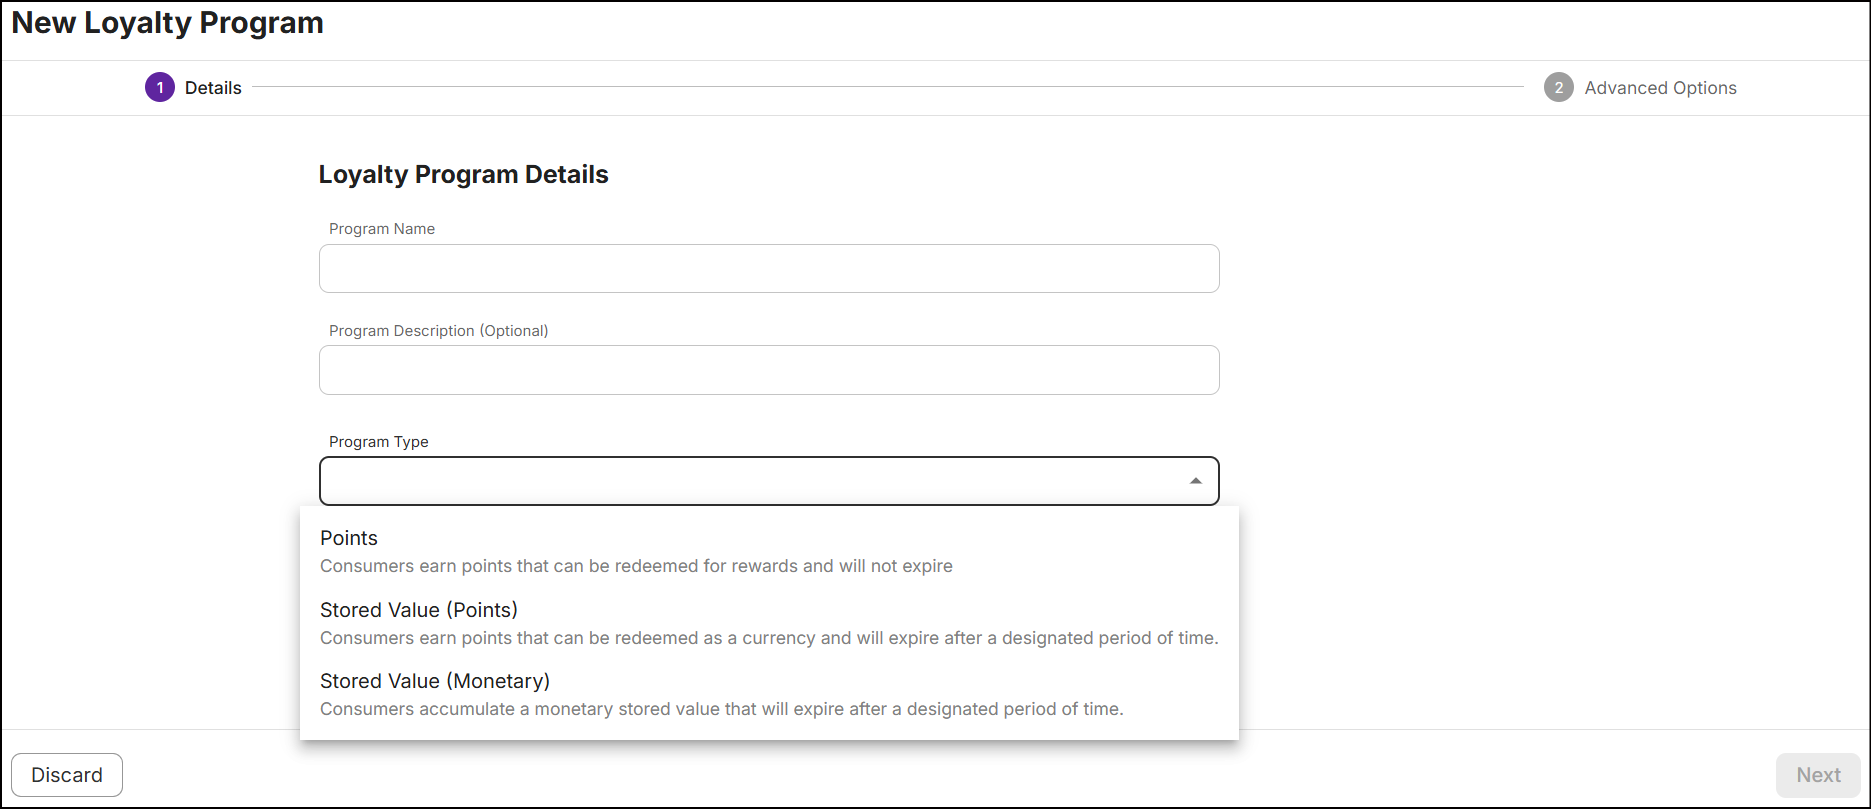
Task: Click the Program Name field label
Action: tap(382, 229)
